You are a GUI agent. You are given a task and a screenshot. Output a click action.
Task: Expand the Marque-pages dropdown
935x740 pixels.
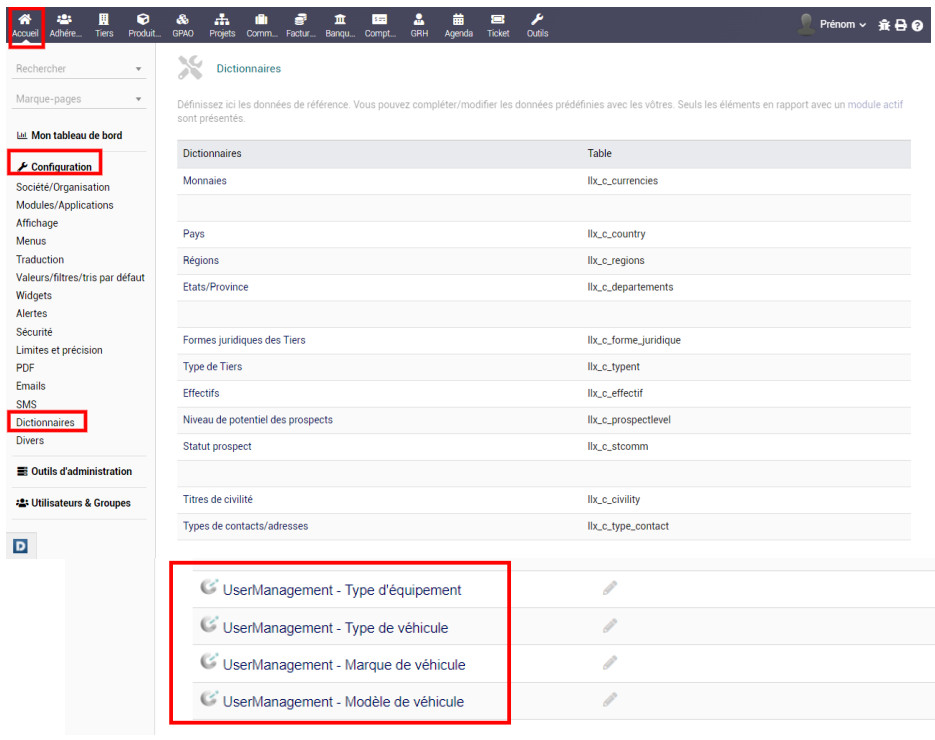click(x=138, y=100)
